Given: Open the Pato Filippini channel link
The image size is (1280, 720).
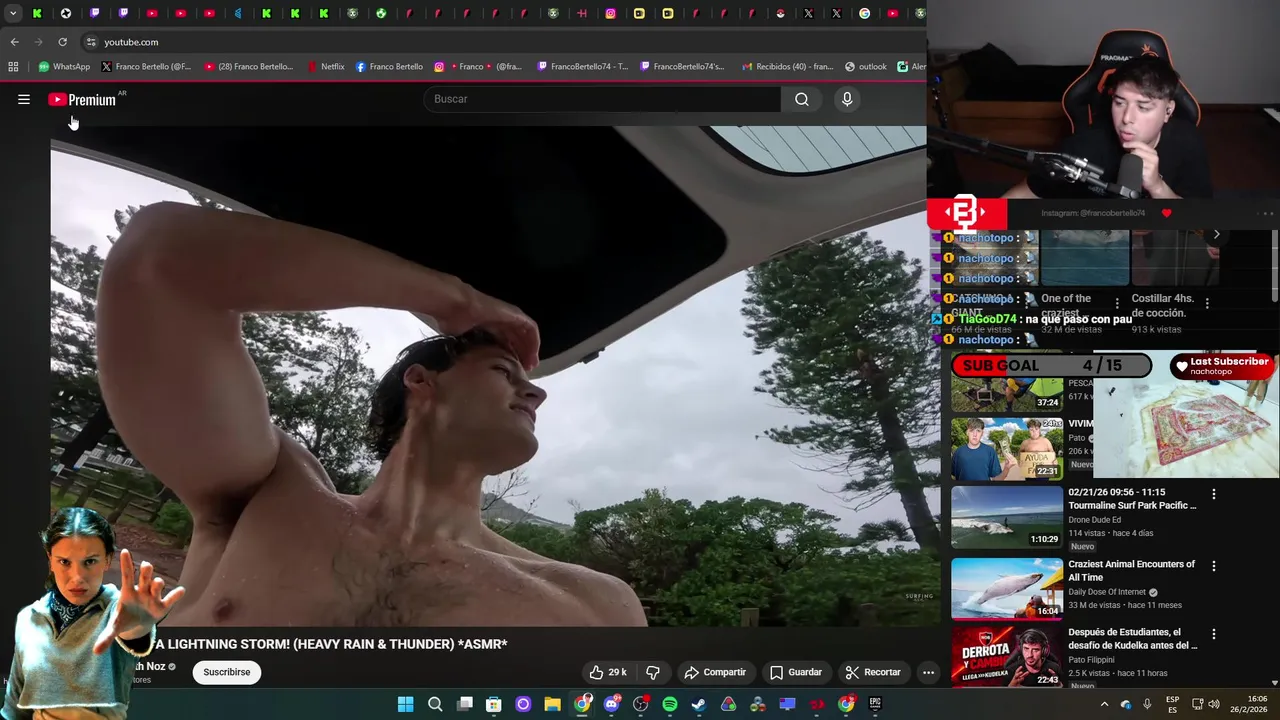Looking at the screenshot, I should point(1092,660).
